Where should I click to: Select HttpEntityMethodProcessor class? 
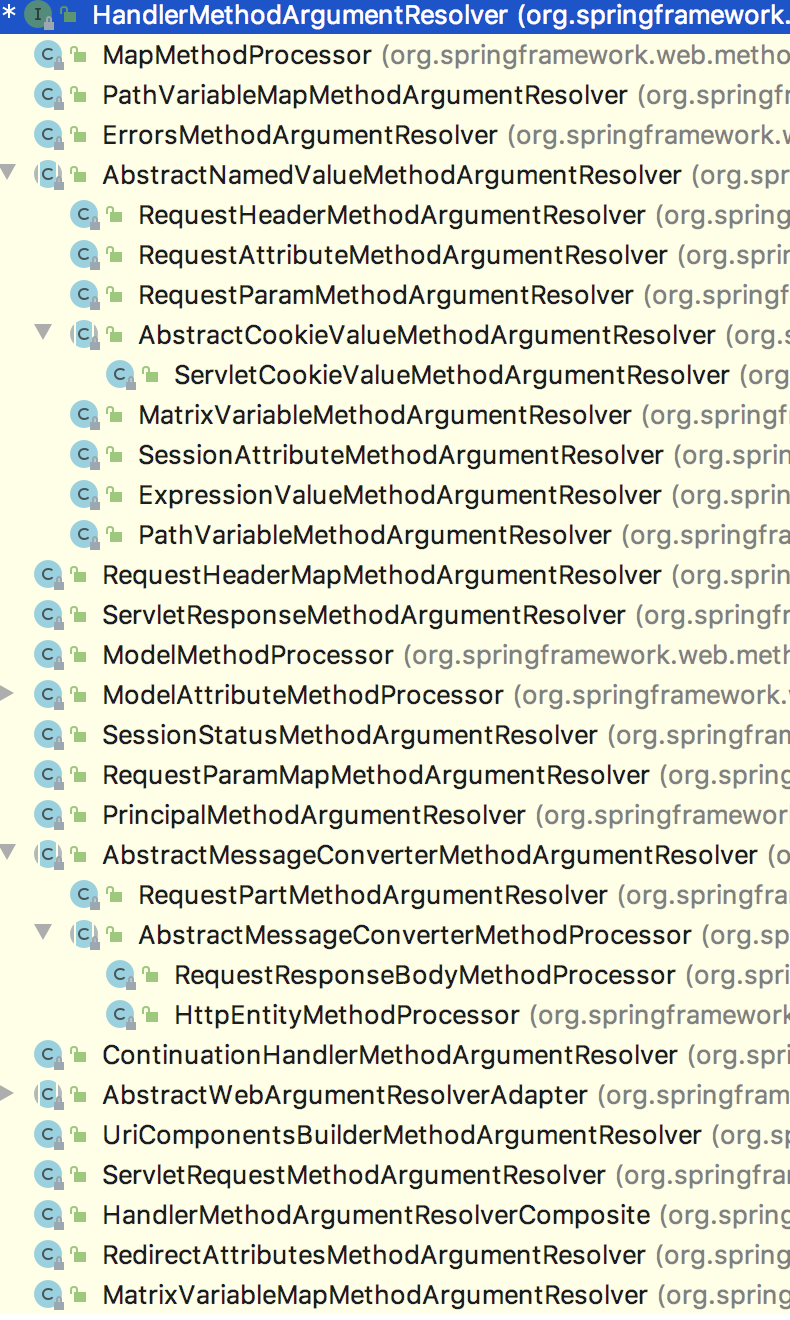coord(347,1015)
